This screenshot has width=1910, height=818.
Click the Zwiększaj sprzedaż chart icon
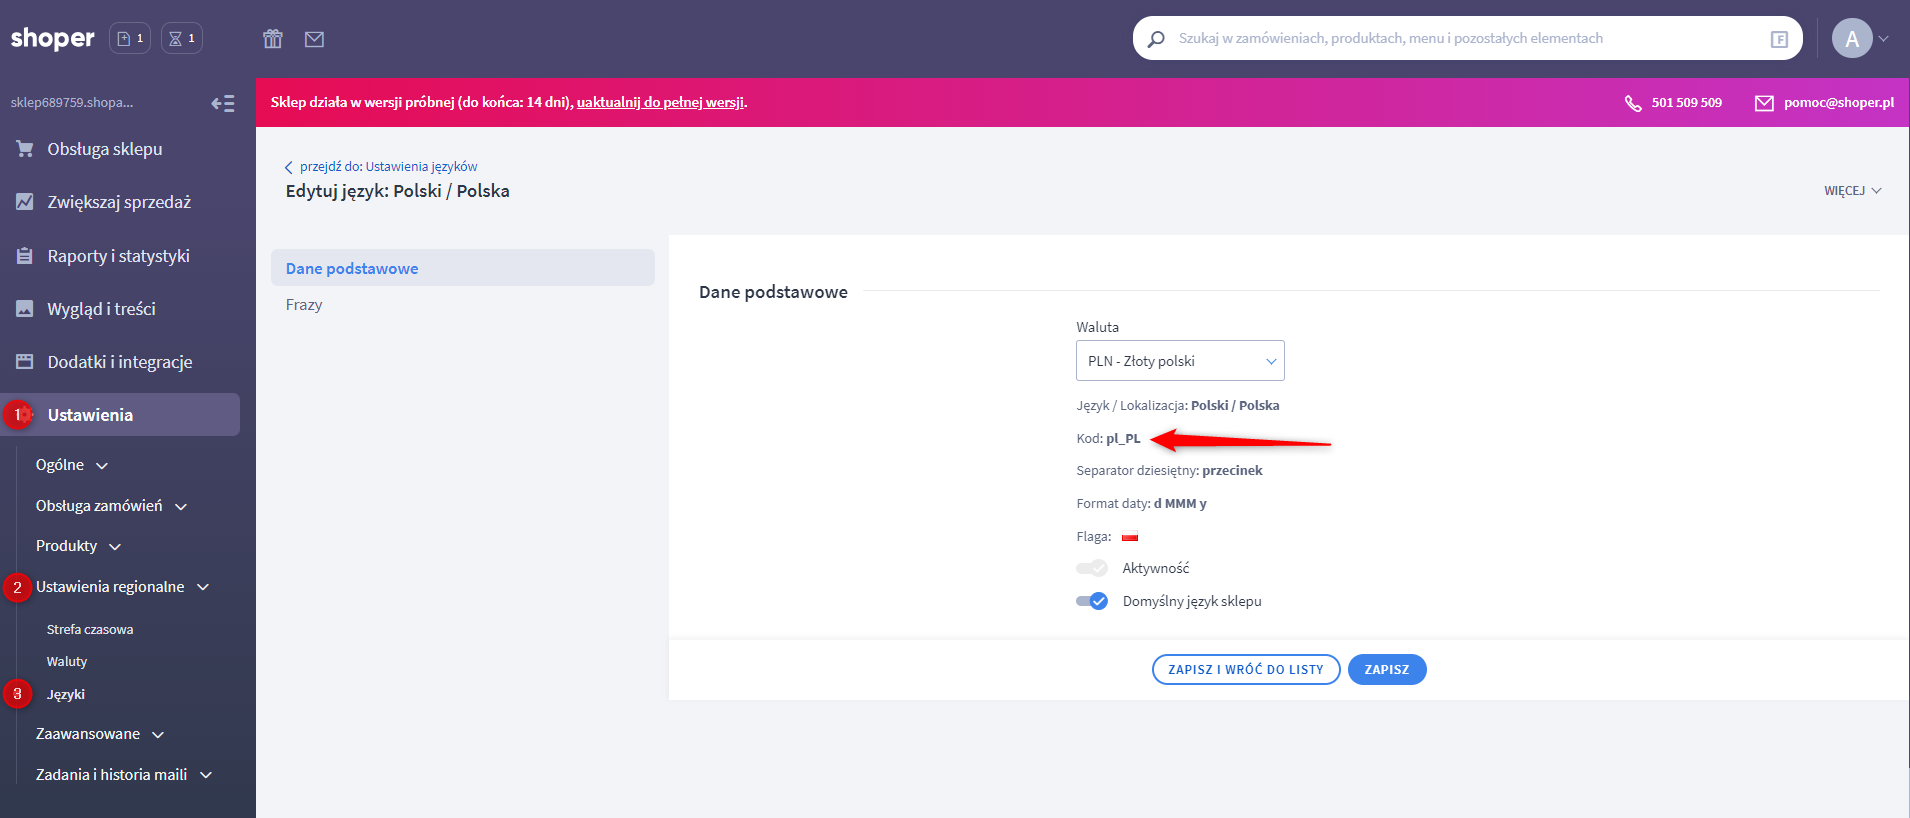pyautogui.click(x=25, y=202)
